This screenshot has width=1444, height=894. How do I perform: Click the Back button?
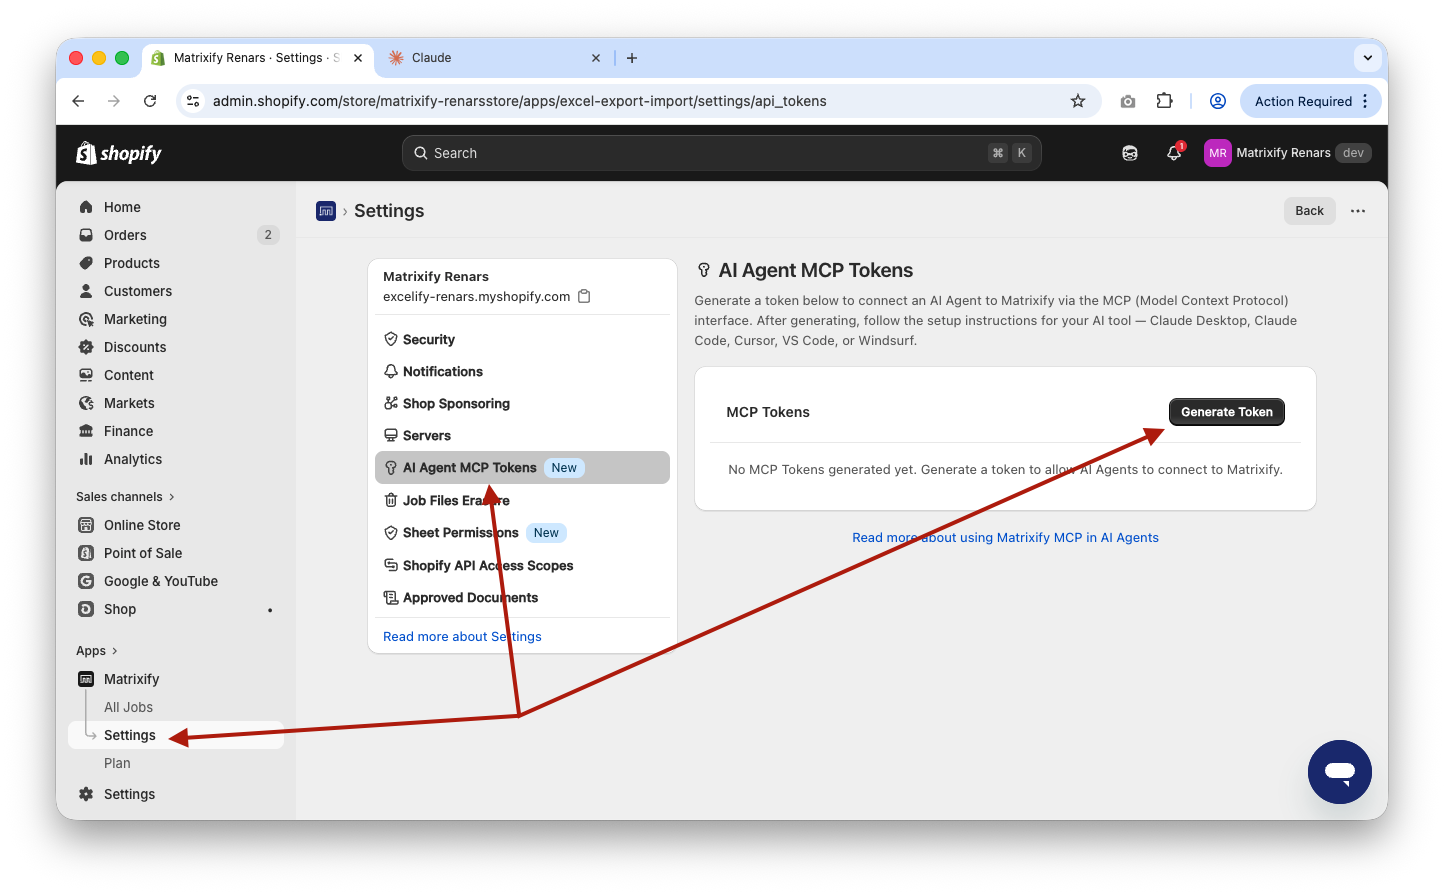[x=1309, y=211]
